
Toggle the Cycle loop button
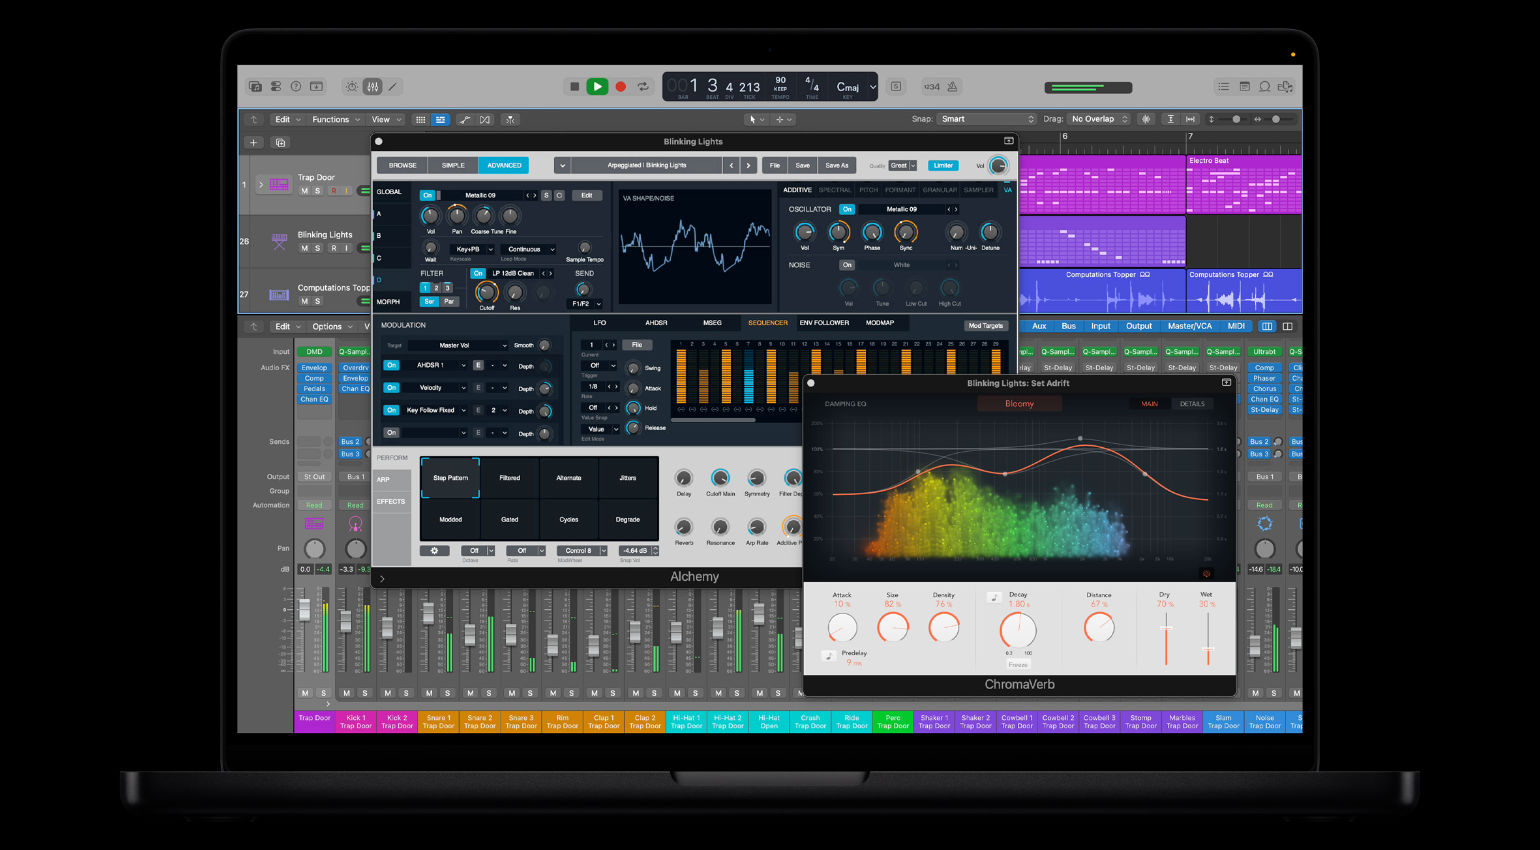[x=643, y=87]
